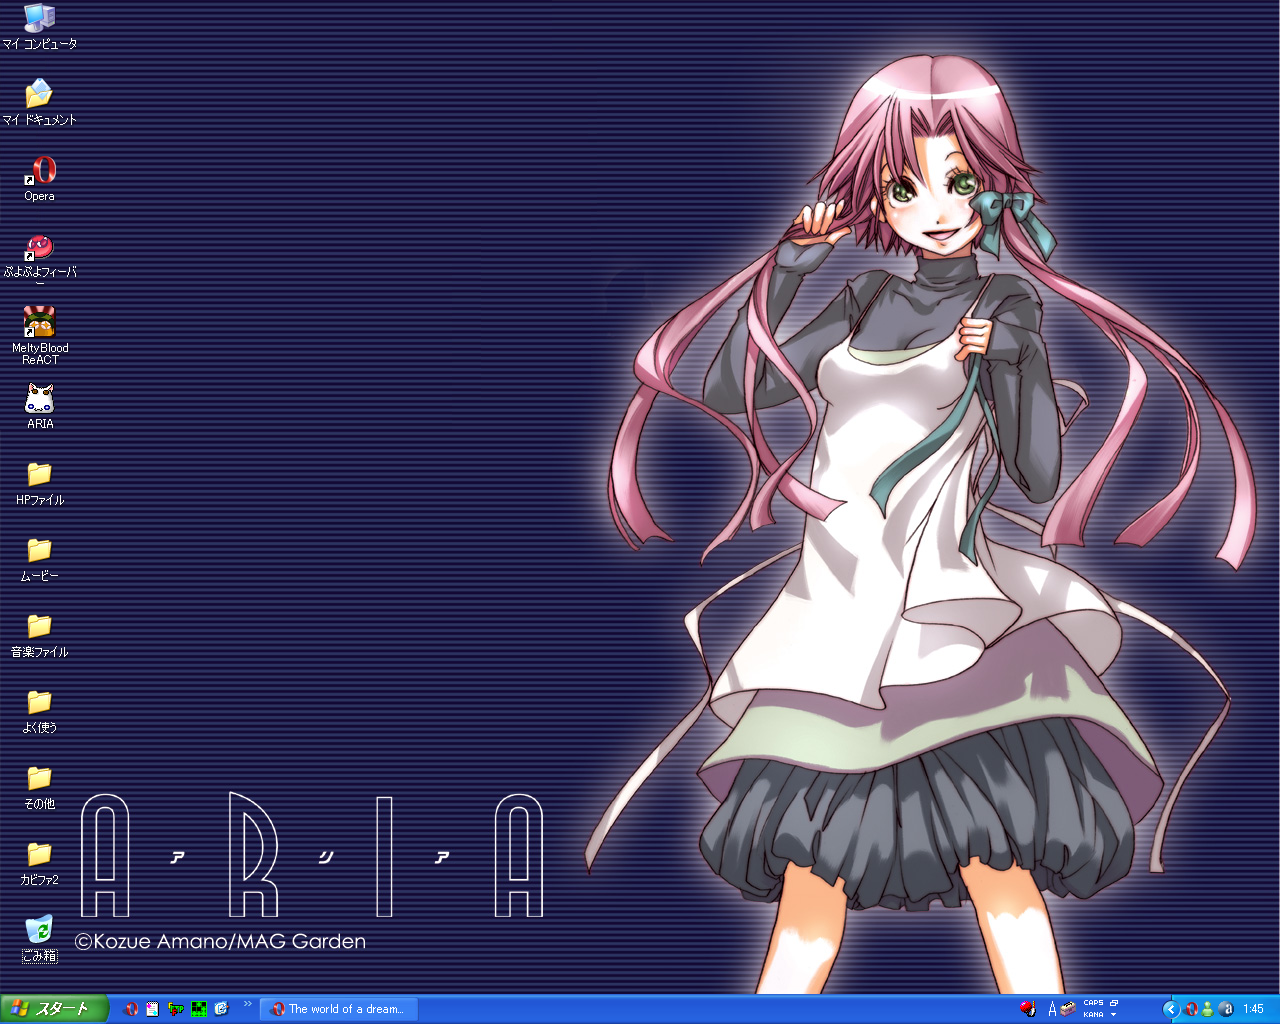
Task: Open the Messenger tray icon
Action: [x=1208, y=1009]
